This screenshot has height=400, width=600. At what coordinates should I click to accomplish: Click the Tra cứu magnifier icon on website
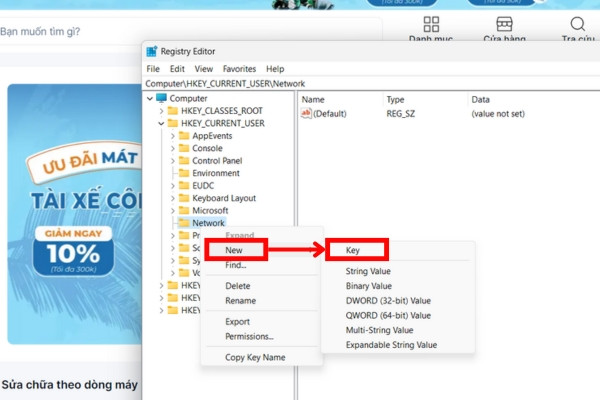[x=577, y=24]
